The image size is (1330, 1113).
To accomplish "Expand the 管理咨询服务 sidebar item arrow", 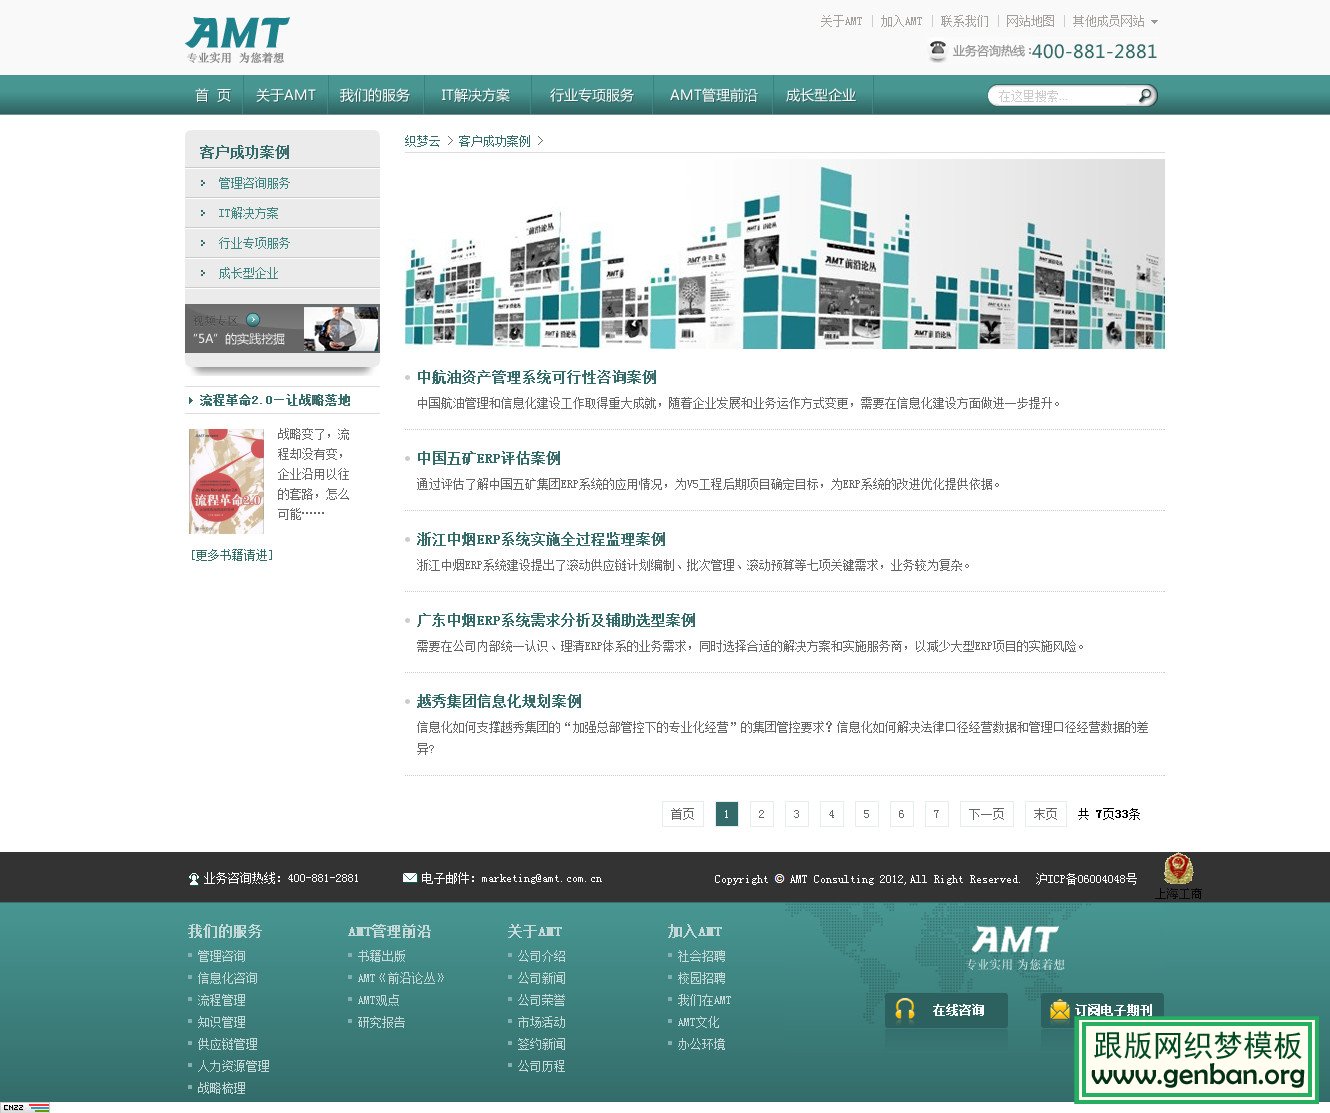I will click(x=204, y=183).
